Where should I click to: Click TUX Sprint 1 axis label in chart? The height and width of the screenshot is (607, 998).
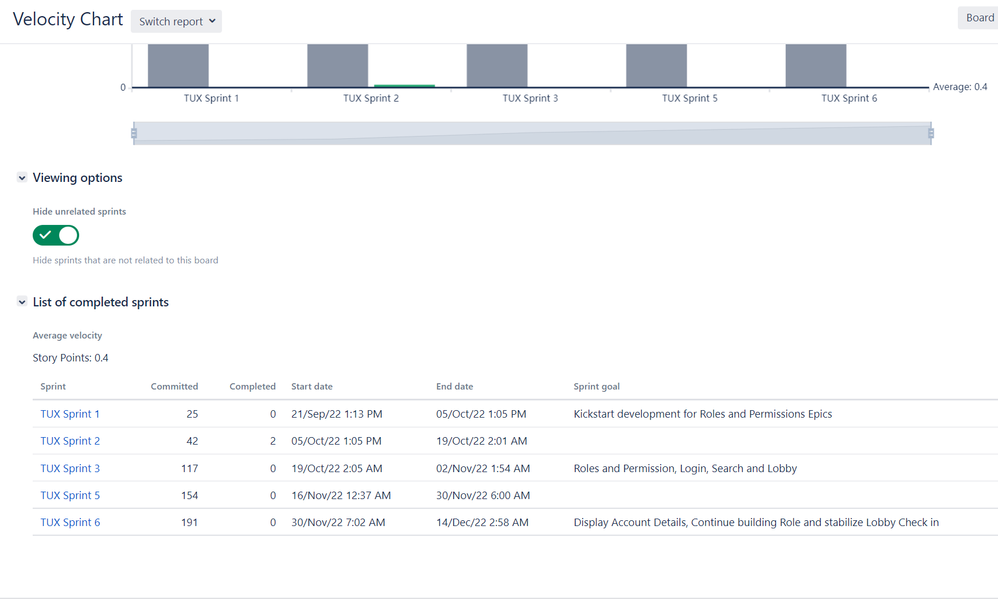[x=211, y=98]
